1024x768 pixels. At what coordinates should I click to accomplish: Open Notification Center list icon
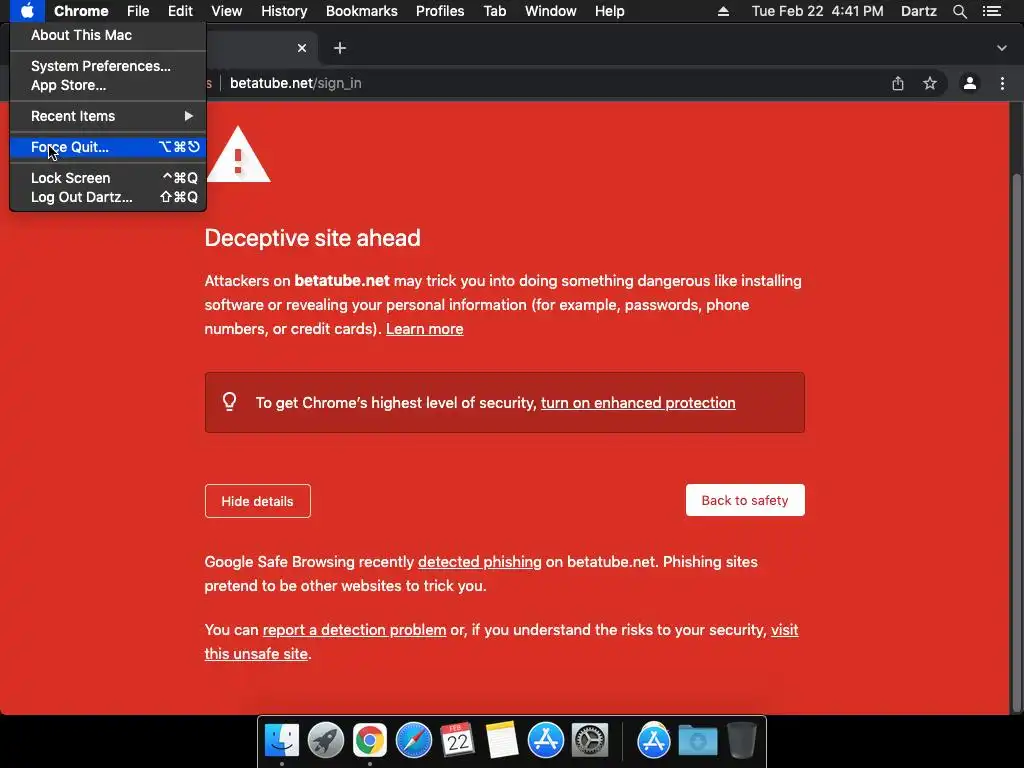[x=992, y=11]
